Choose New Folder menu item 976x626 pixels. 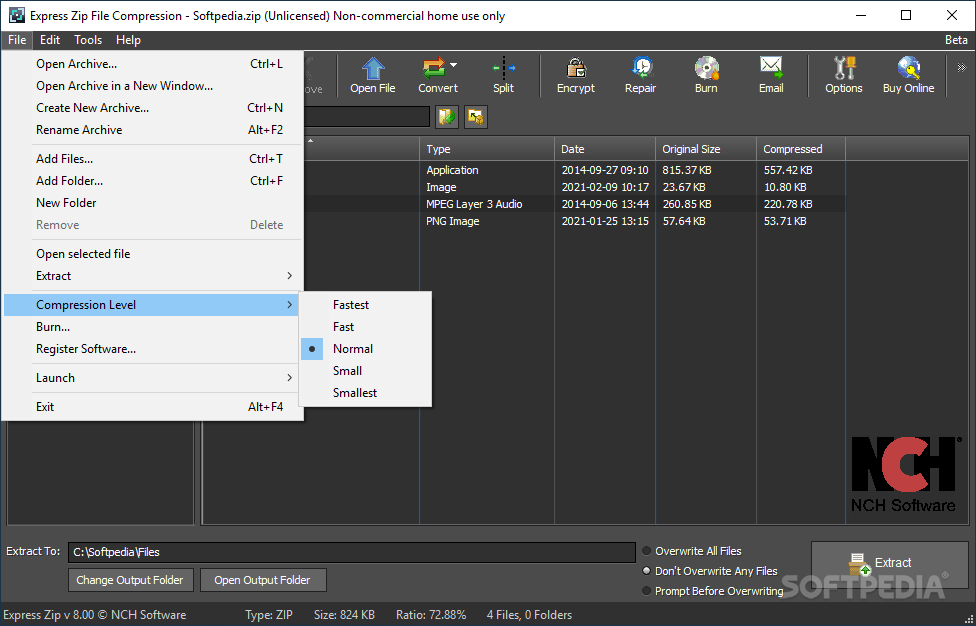pyautogui.click(x=152, y=203)
